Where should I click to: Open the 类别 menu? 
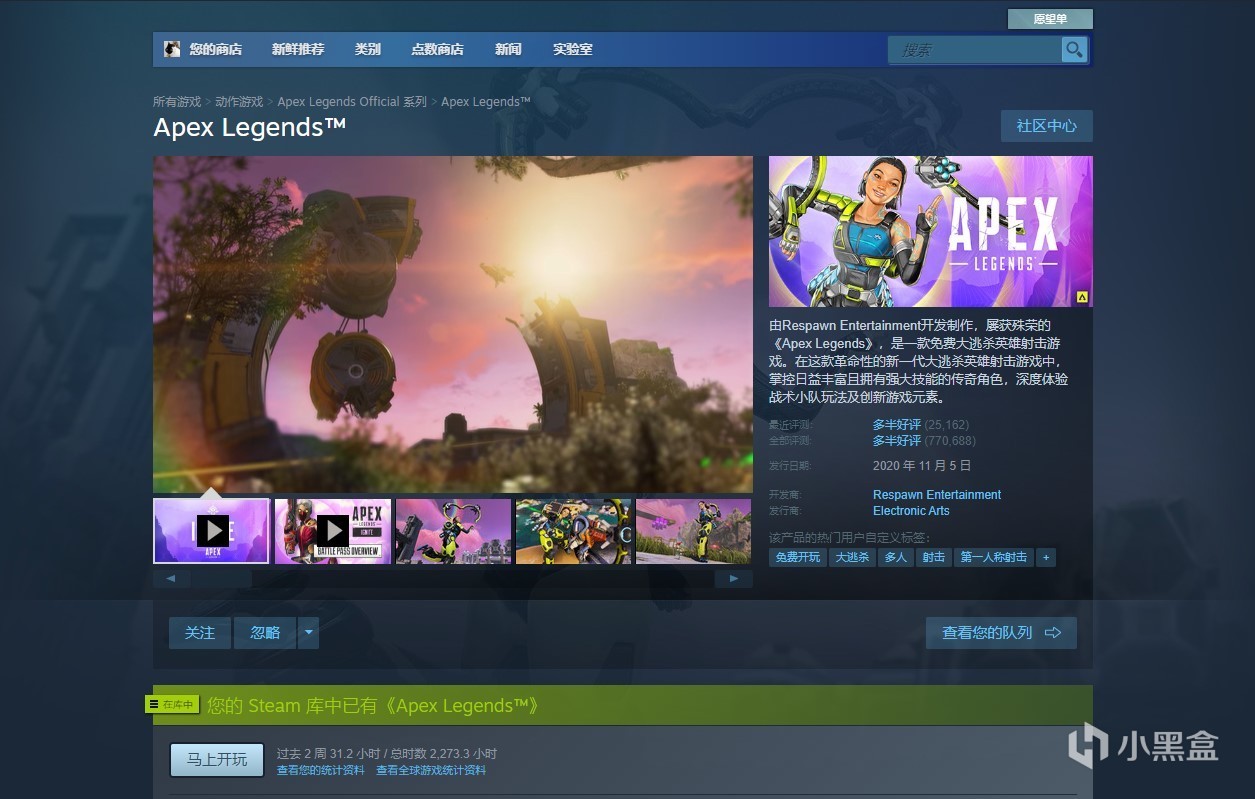(x=368, y=49)
